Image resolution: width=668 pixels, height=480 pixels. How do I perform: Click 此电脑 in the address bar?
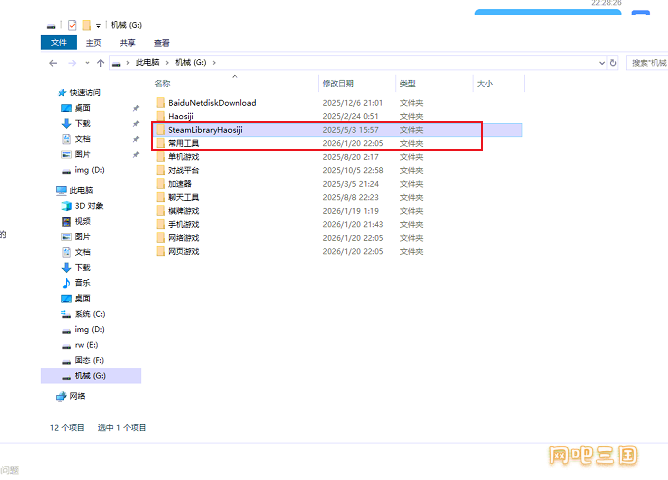click(x=147, y=63)
